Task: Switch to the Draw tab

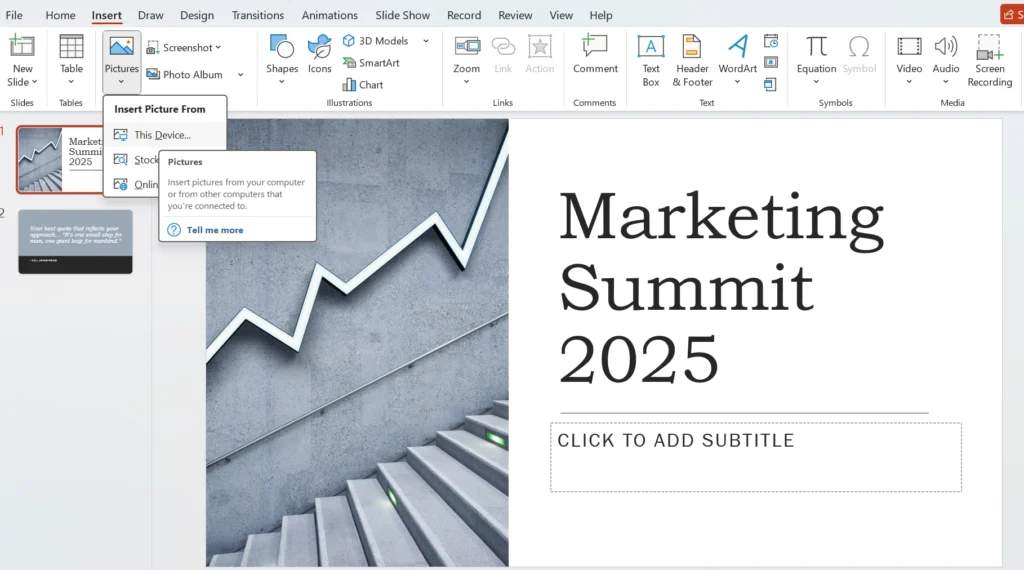Action: click(151, 15)
